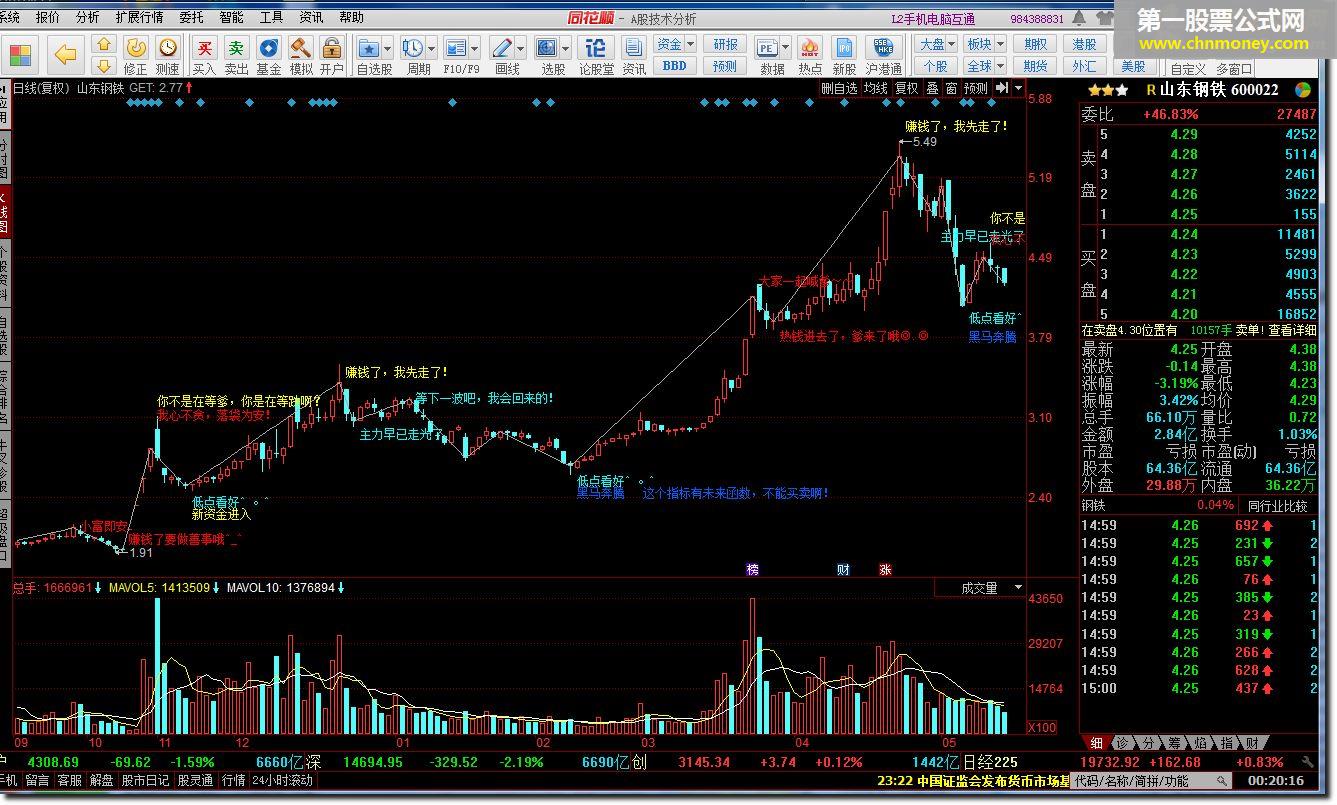Viewport: 1337px width, 805px height.
Task: Expand the 选股 dropdown arrow
Action: [x=566, y=49]
